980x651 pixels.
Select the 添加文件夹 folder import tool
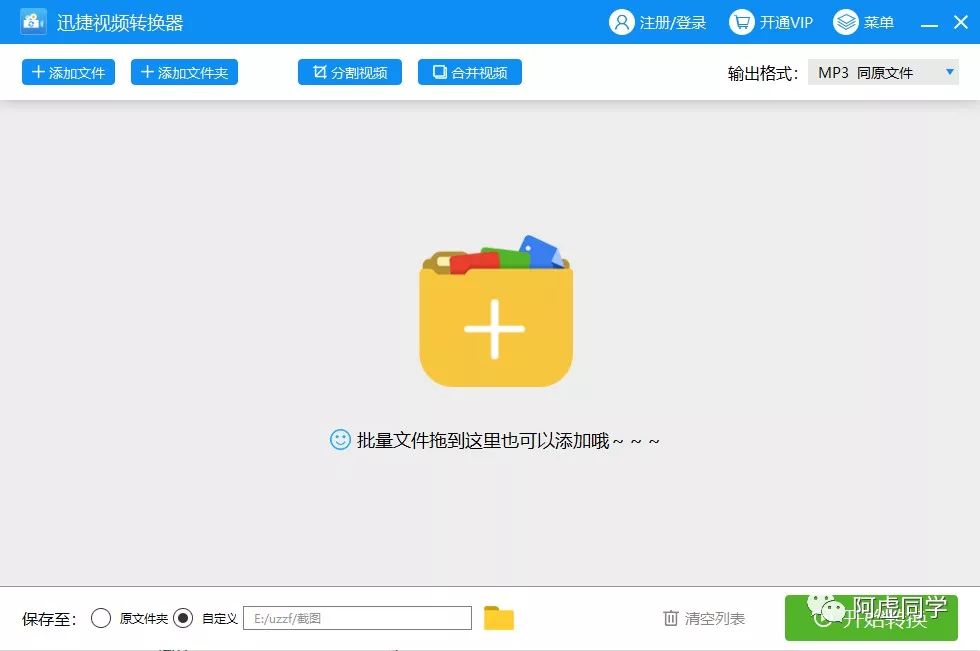coord(184,72)
